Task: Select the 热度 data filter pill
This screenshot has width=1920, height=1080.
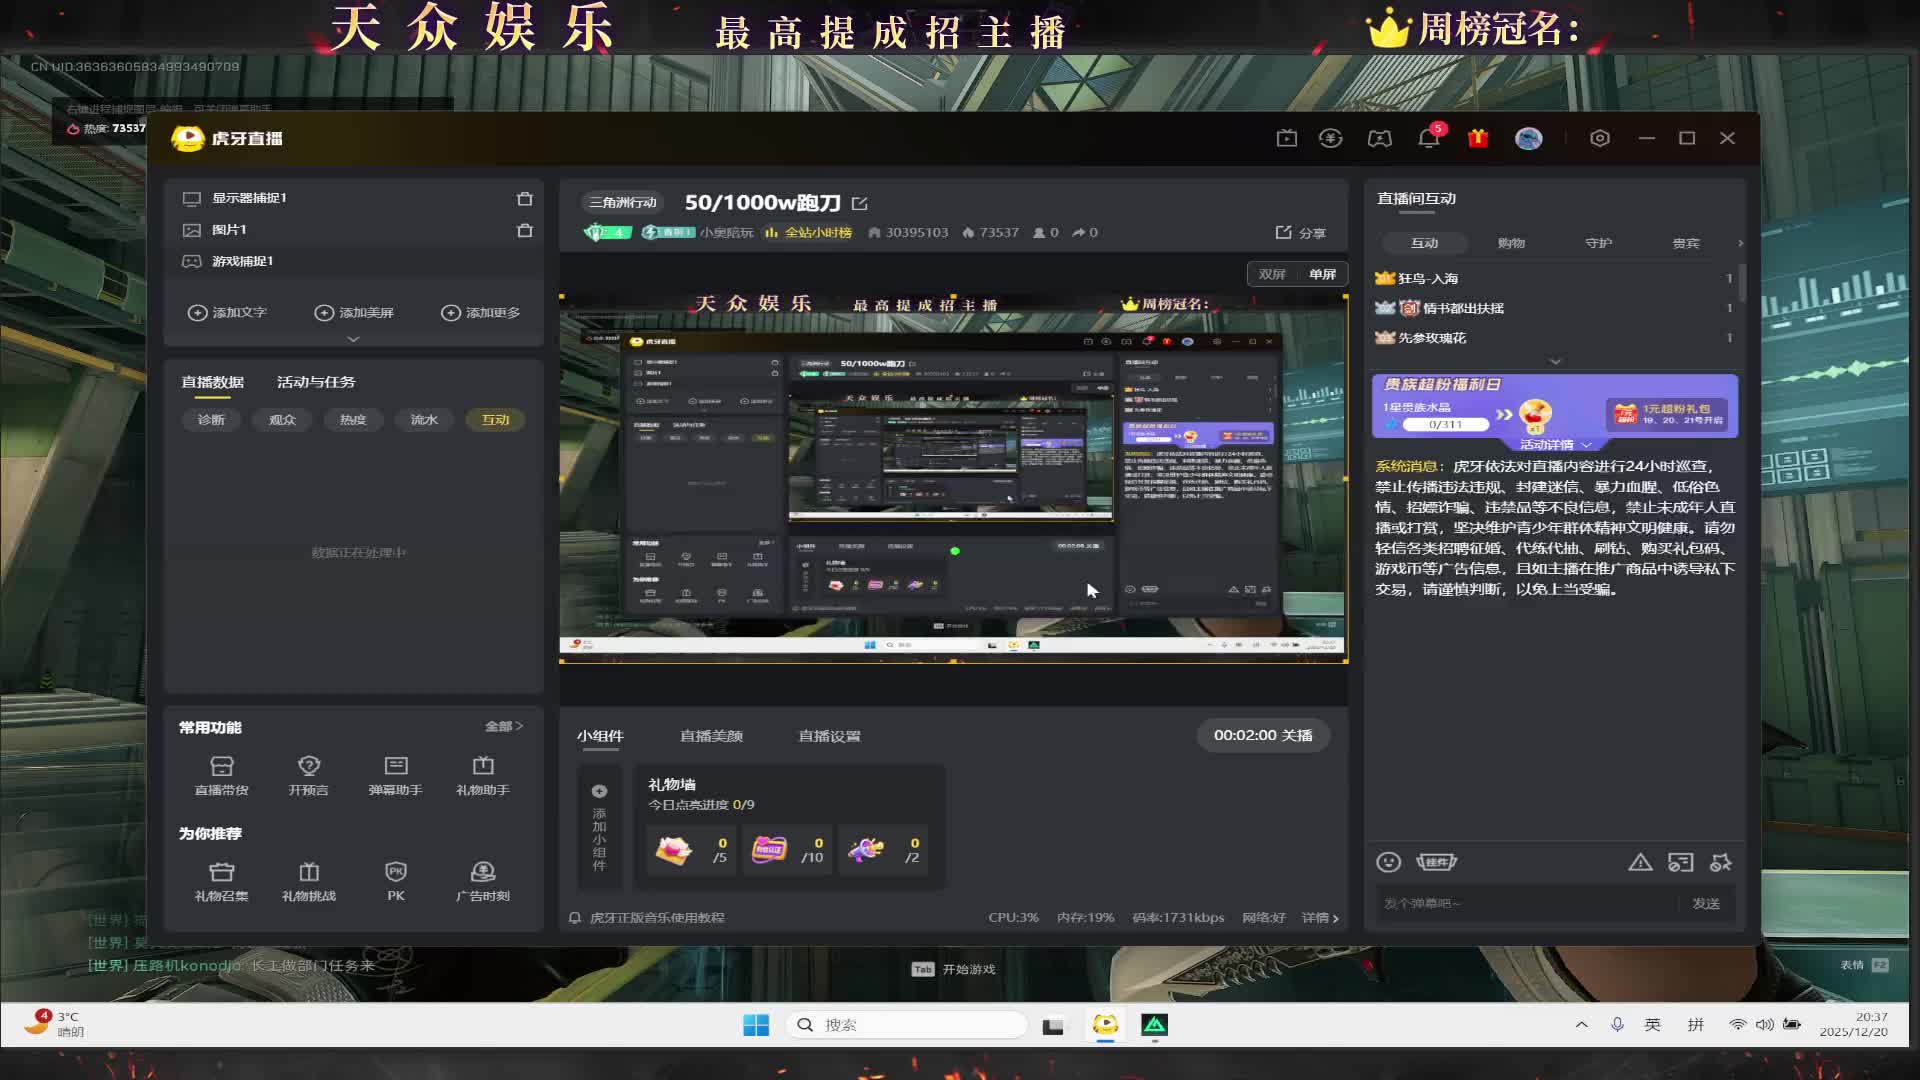Action: [x=353, y=420]
